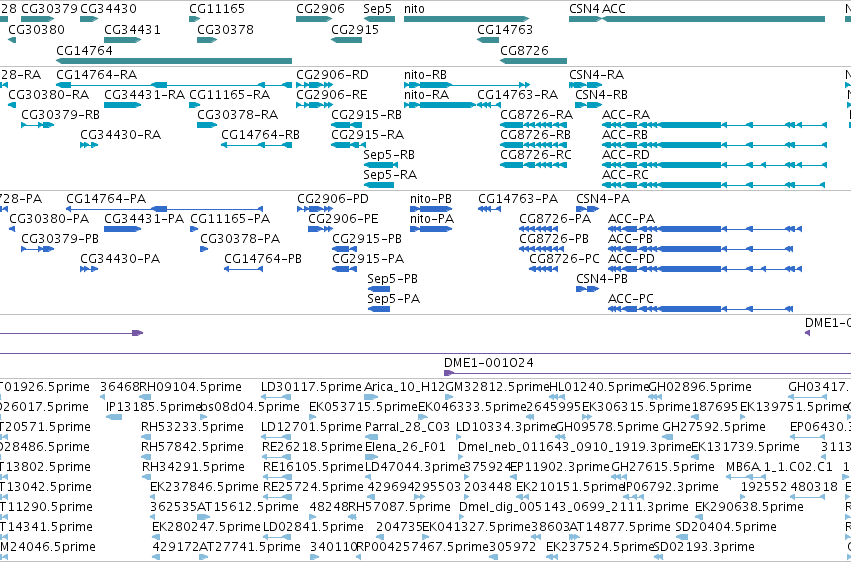Click the CSN4-RB transcript label
Screen dimensions: 851x562
(x=601, y=94)
